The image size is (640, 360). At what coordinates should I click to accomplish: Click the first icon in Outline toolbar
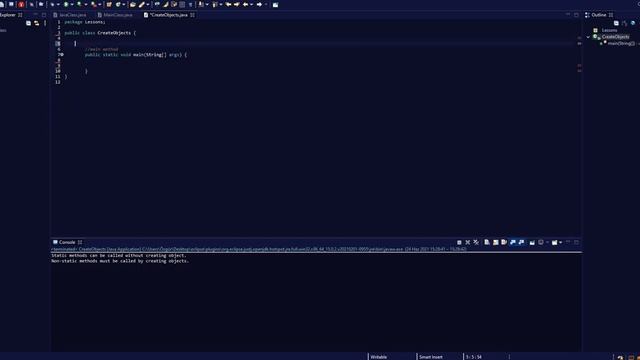pyautogui.click(x=616, y=23)
